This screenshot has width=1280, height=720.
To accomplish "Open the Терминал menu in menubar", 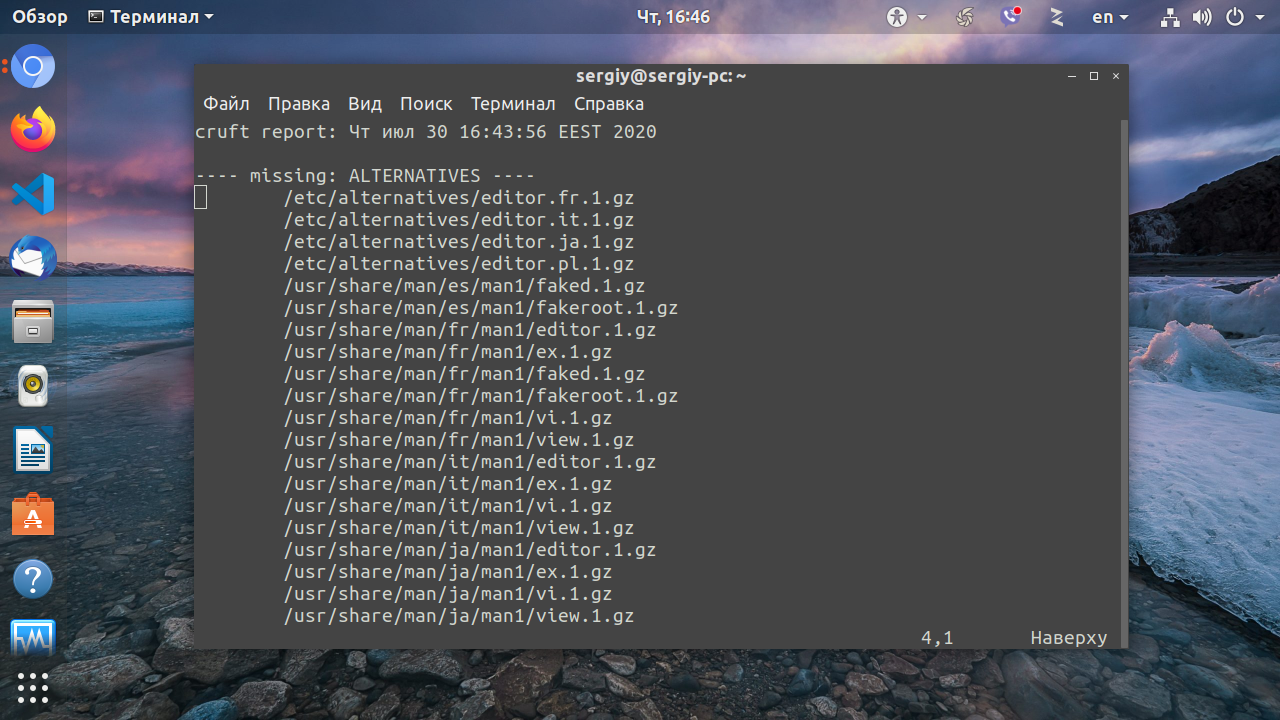I will (513, 104).
